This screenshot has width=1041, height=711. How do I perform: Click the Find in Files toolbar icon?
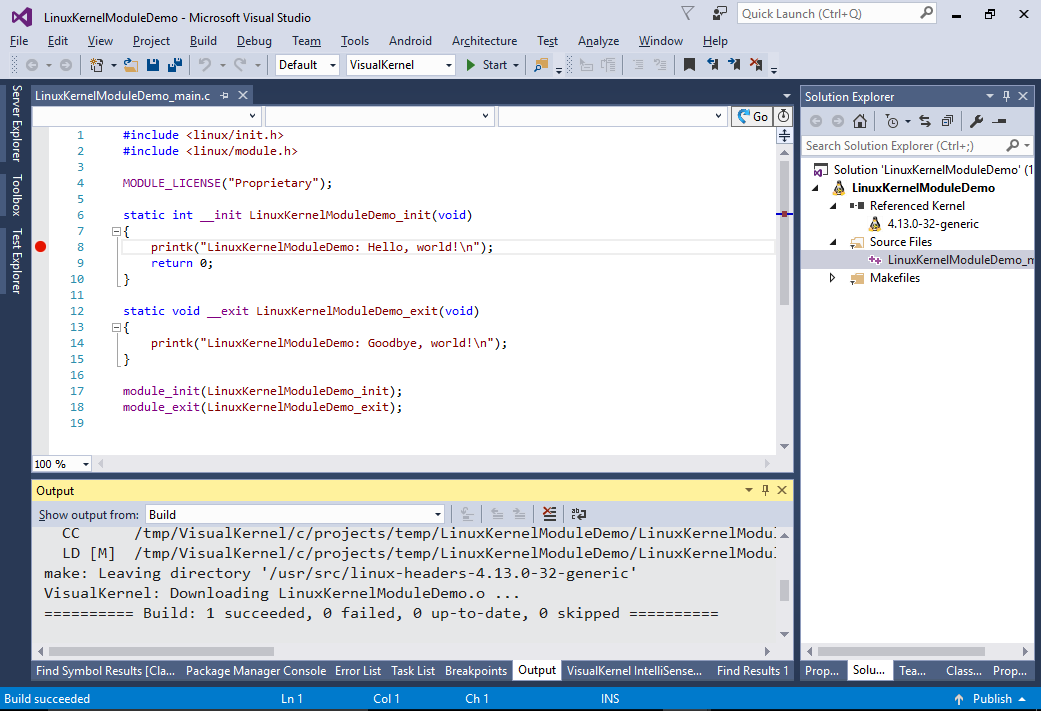[541, 64]
